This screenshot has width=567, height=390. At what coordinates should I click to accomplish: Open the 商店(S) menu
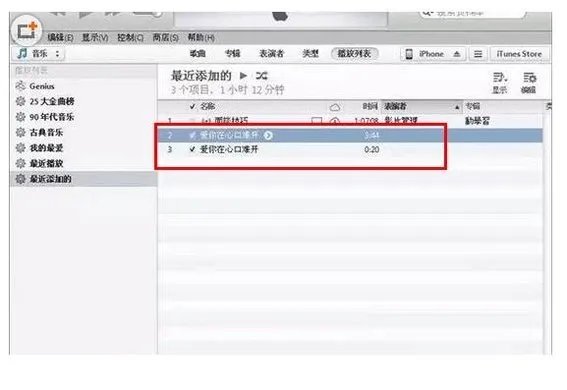tap(165, 37)
